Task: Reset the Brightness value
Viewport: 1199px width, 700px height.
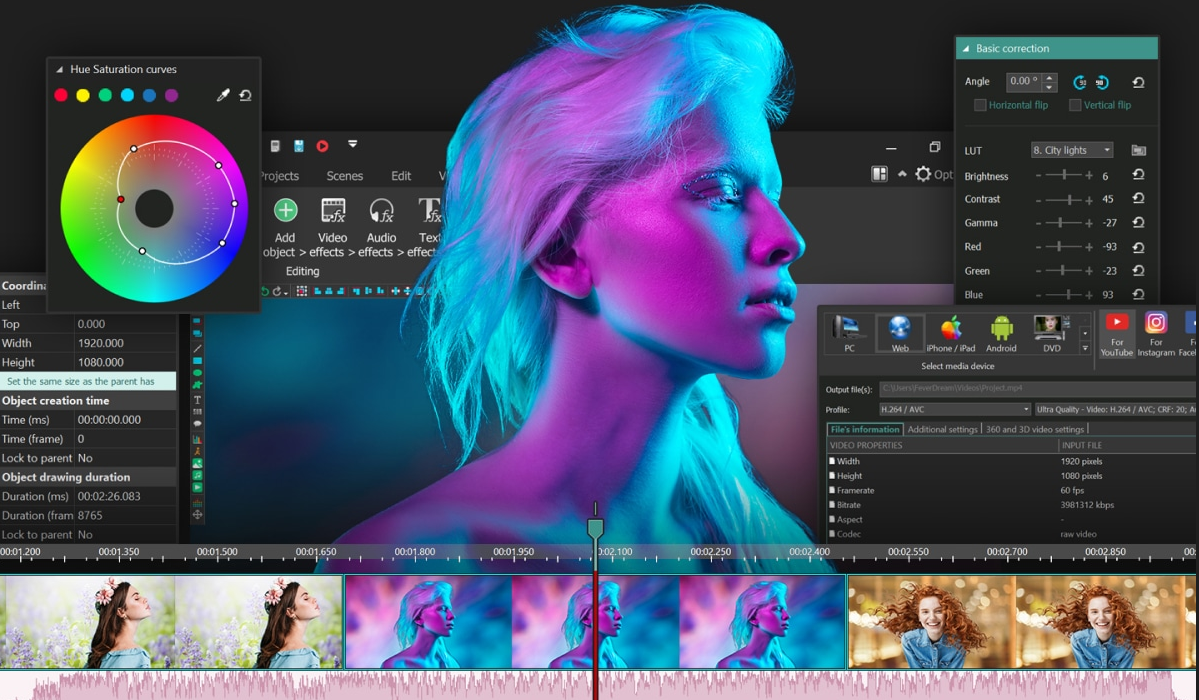Action: tap(1138, 175)
